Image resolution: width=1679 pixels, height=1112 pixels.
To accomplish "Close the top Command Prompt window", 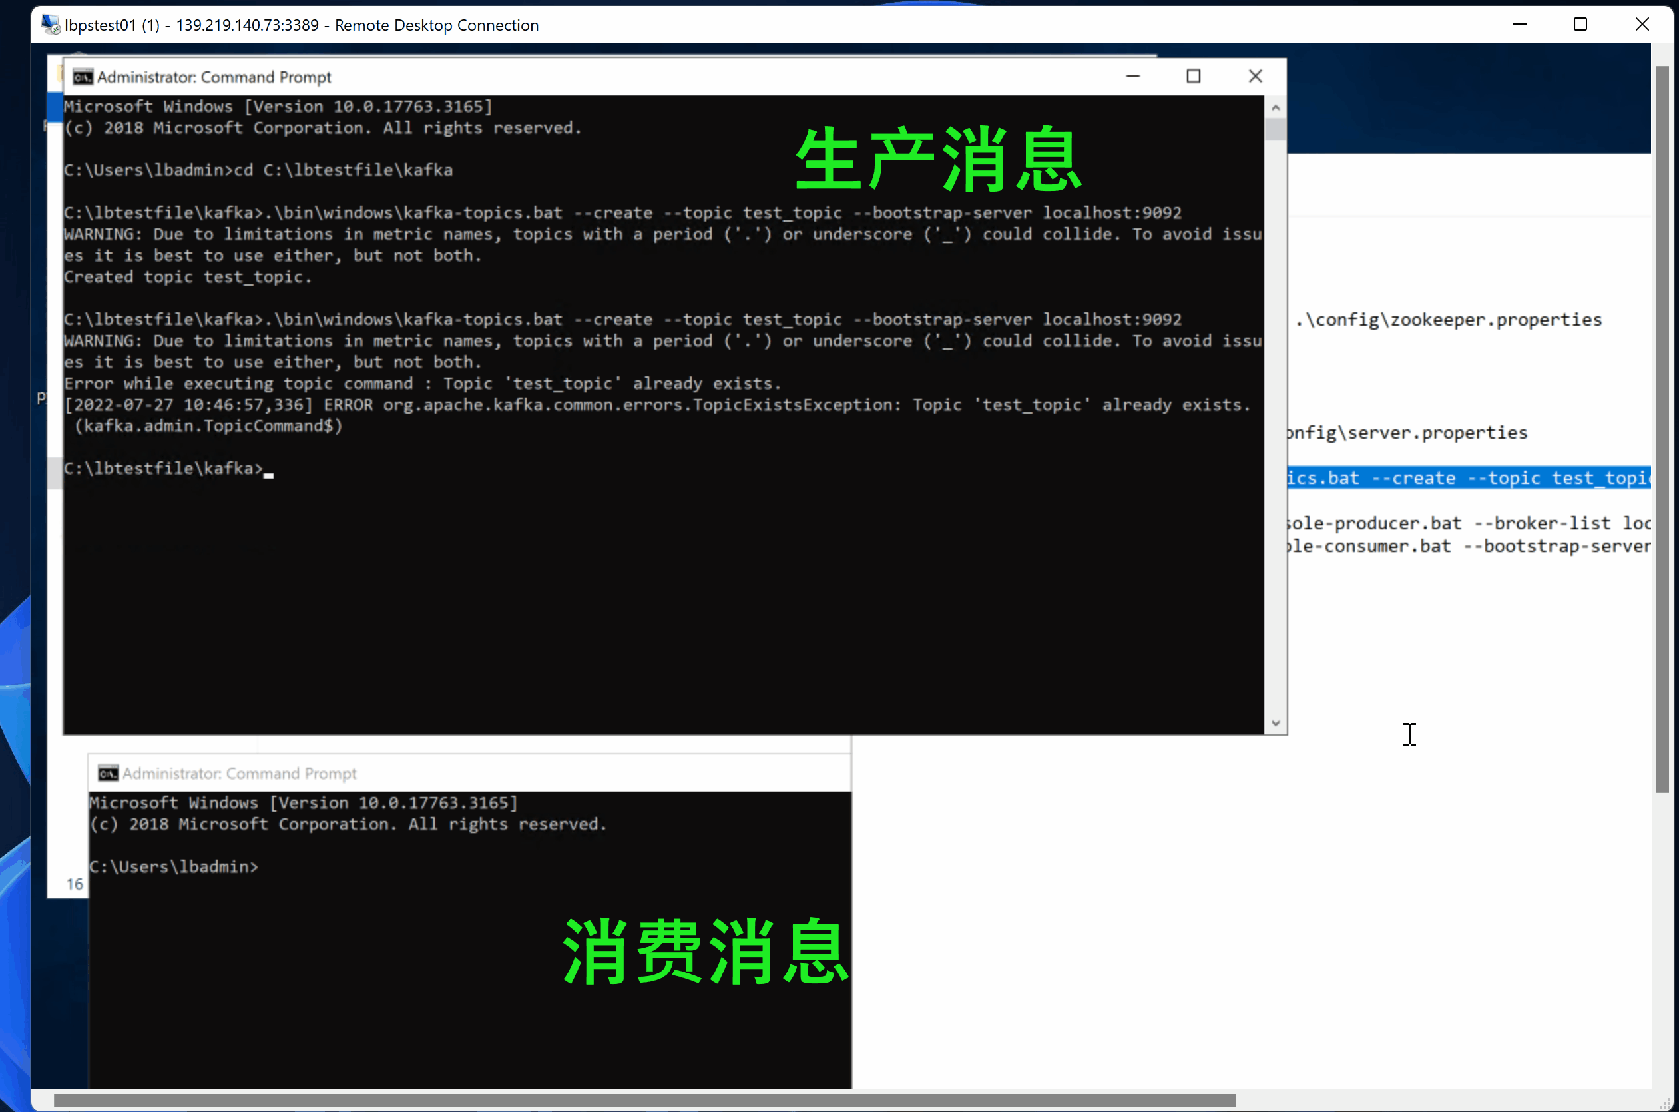I will pyautogui.click(x=1255, y=76).
